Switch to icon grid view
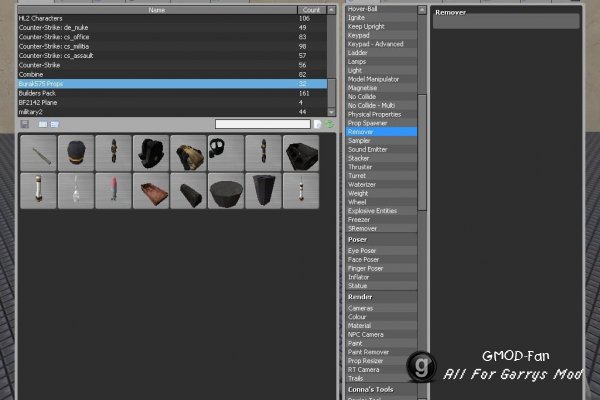Viewport: 600px width, 400px height. pos(42,124)
